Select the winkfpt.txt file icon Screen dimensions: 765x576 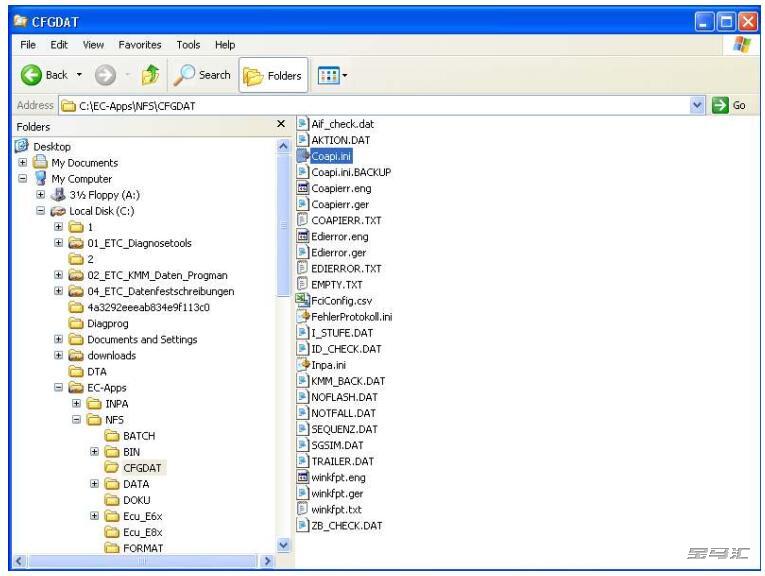[303, 510]
